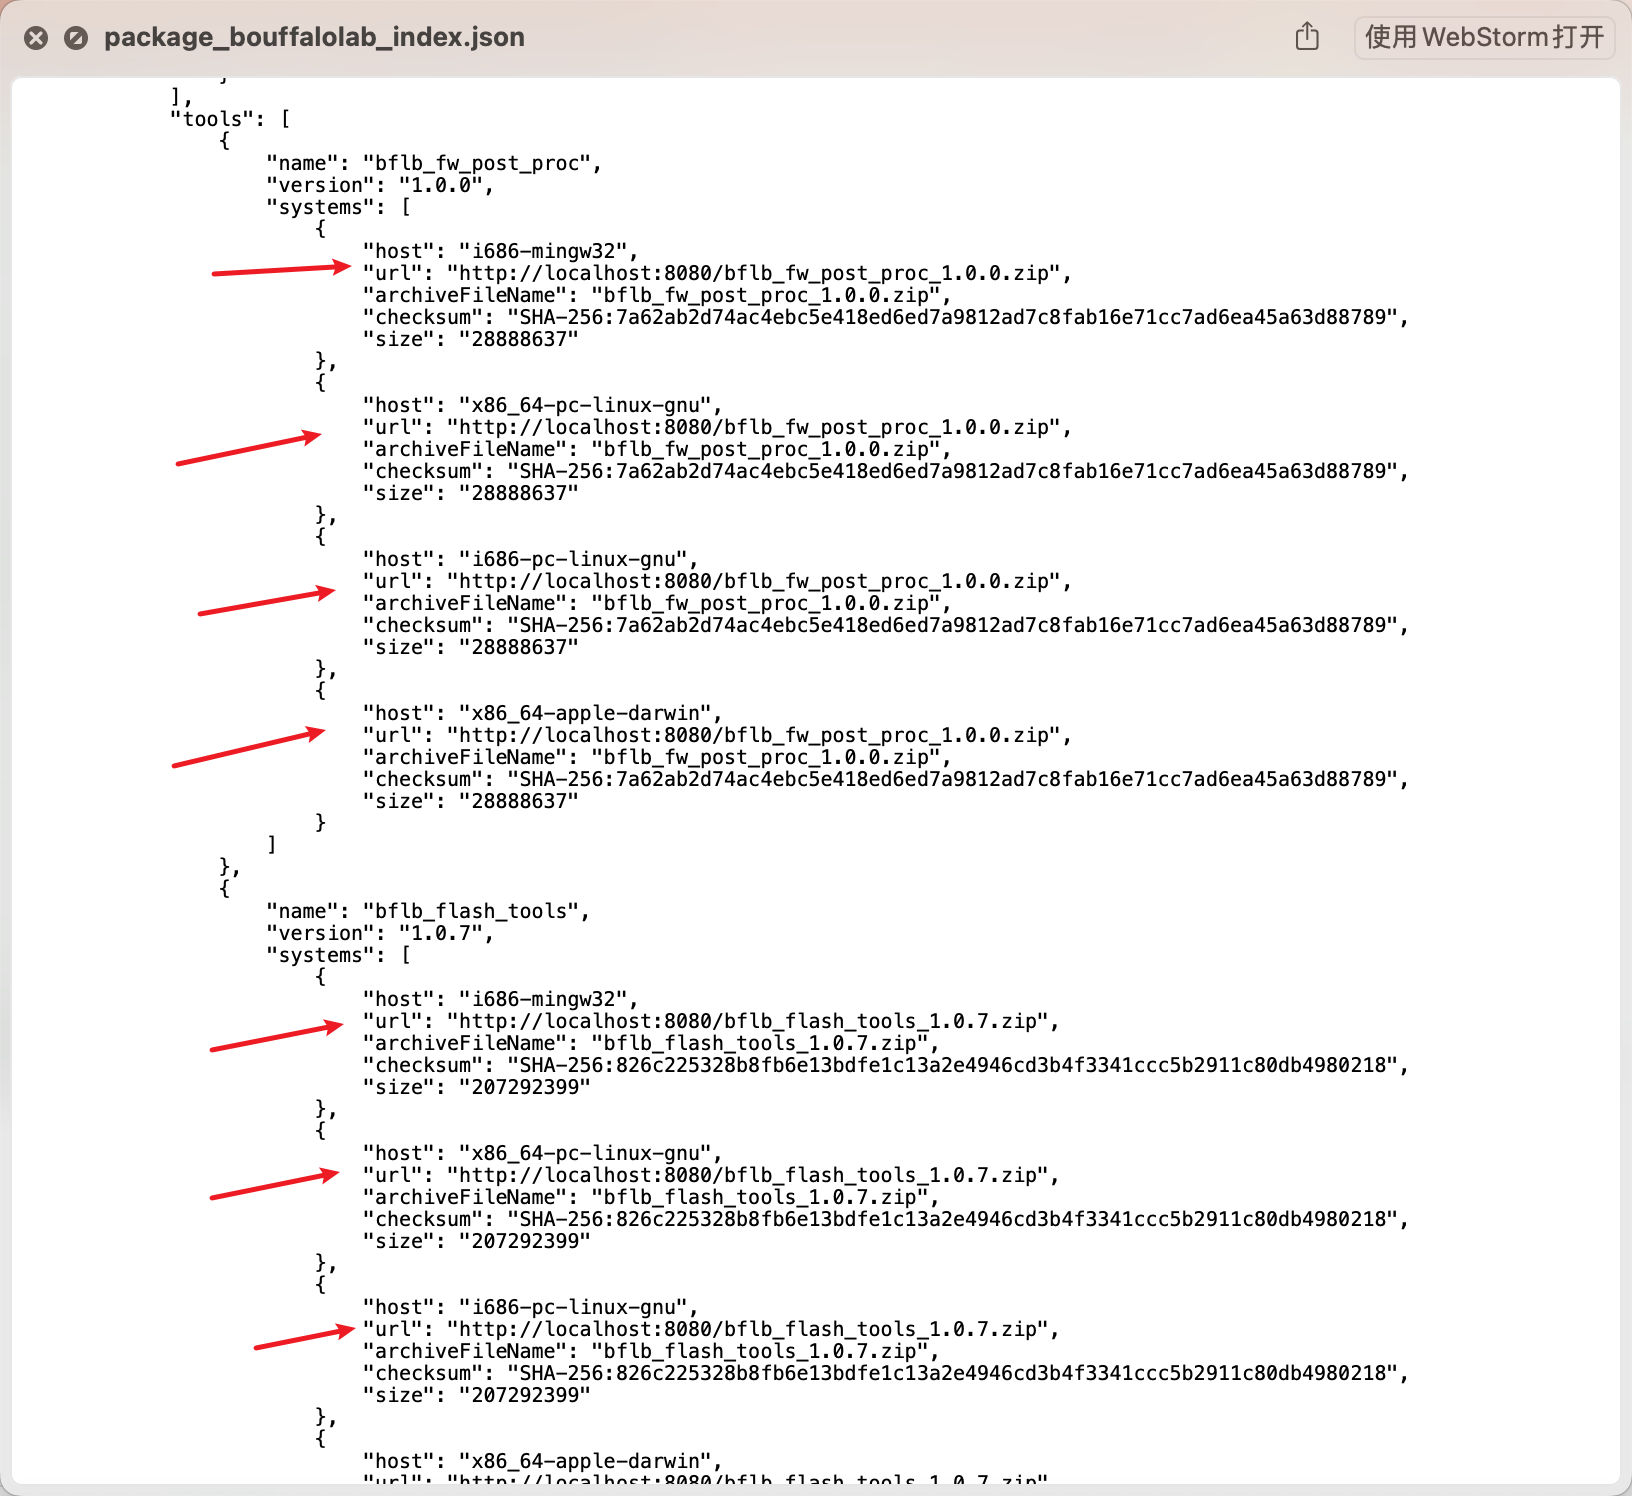1632x1496 pixels.
Task: Open the share menu icon
Action: click(x=1307, y=37)
